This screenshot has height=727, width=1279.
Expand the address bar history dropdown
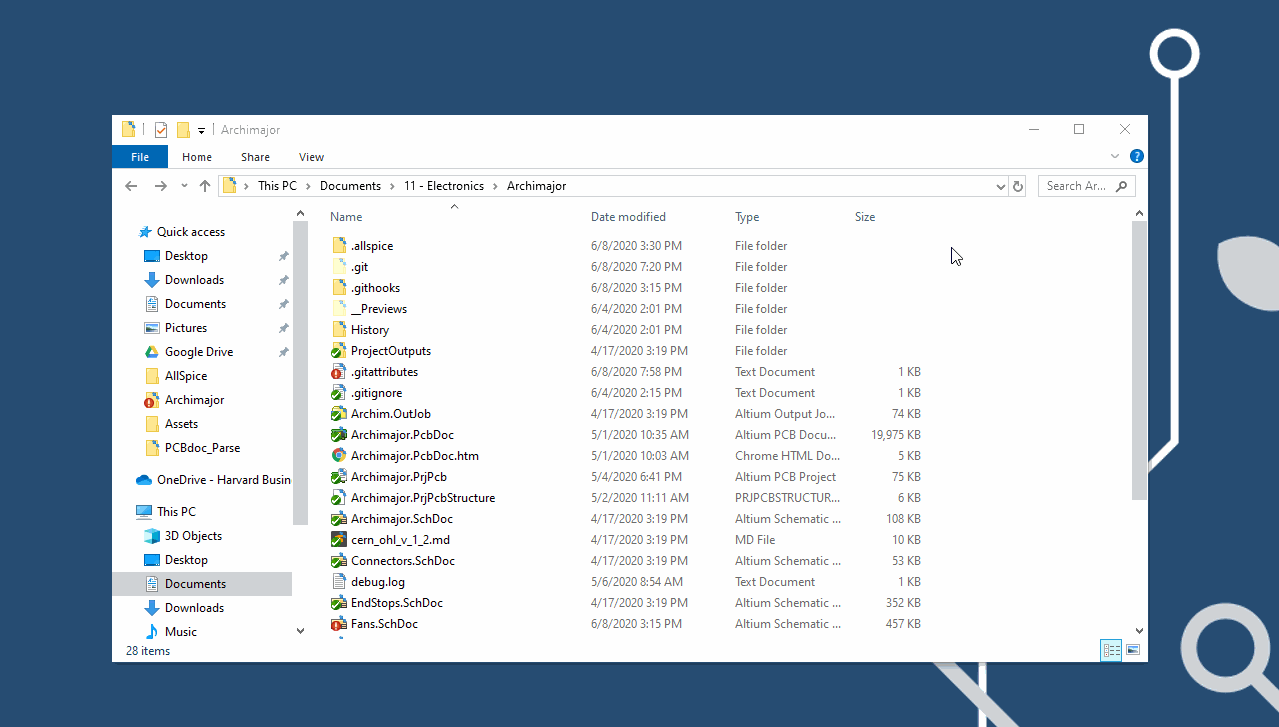coord(1001,186)
